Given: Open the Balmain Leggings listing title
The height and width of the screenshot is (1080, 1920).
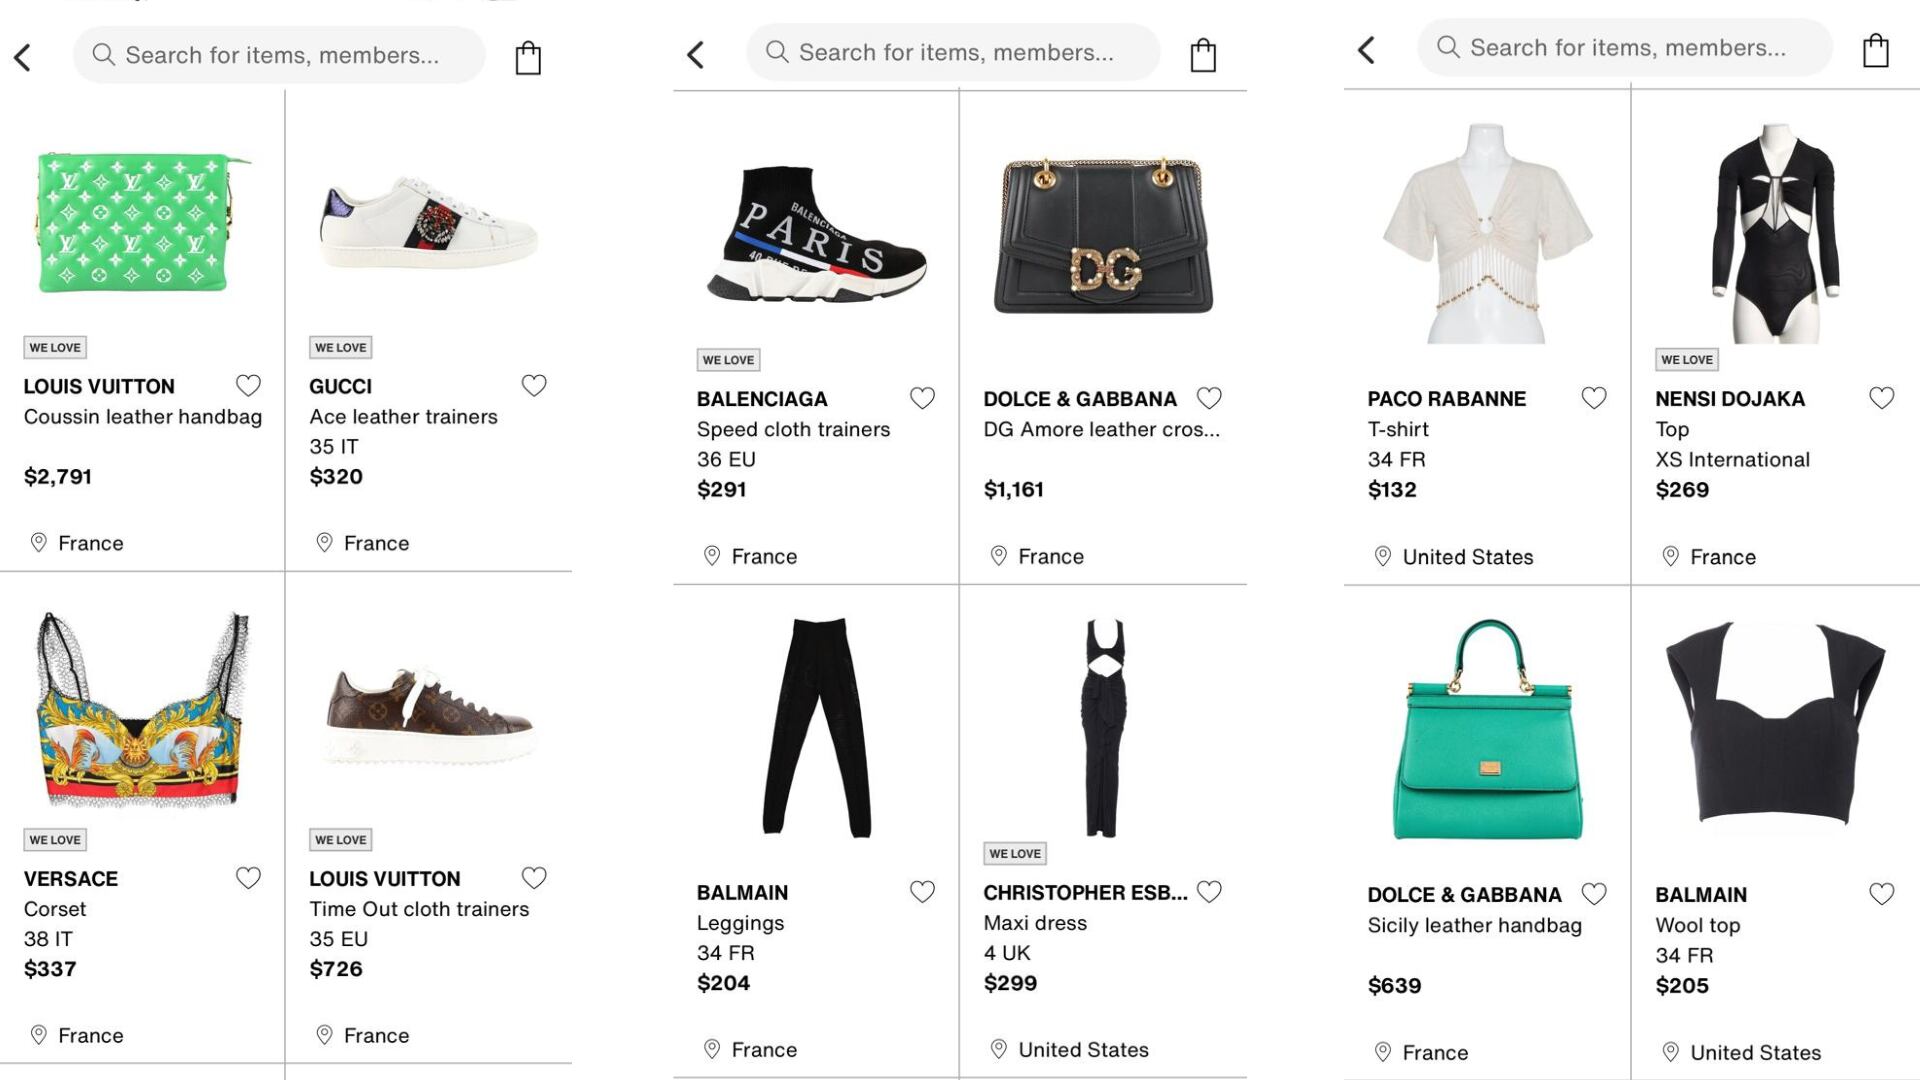Looking at the screenshot, I should pos(740,923).
